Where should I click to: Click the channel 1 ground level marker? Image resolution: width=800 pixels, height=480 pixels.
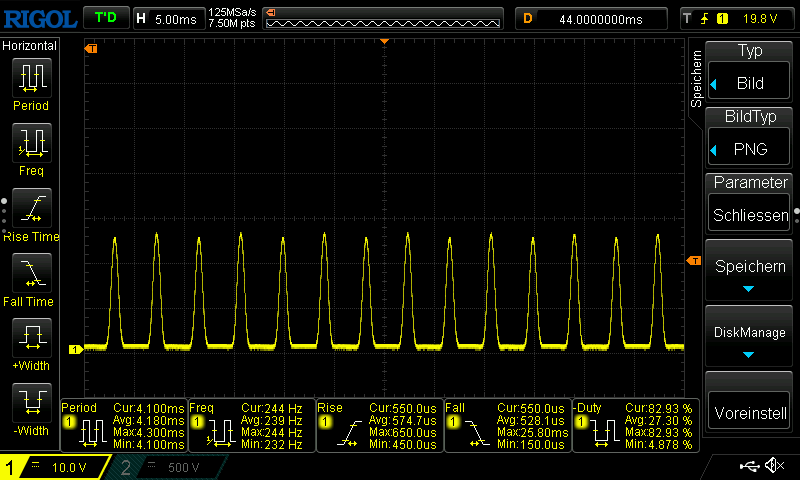(76, 349)
